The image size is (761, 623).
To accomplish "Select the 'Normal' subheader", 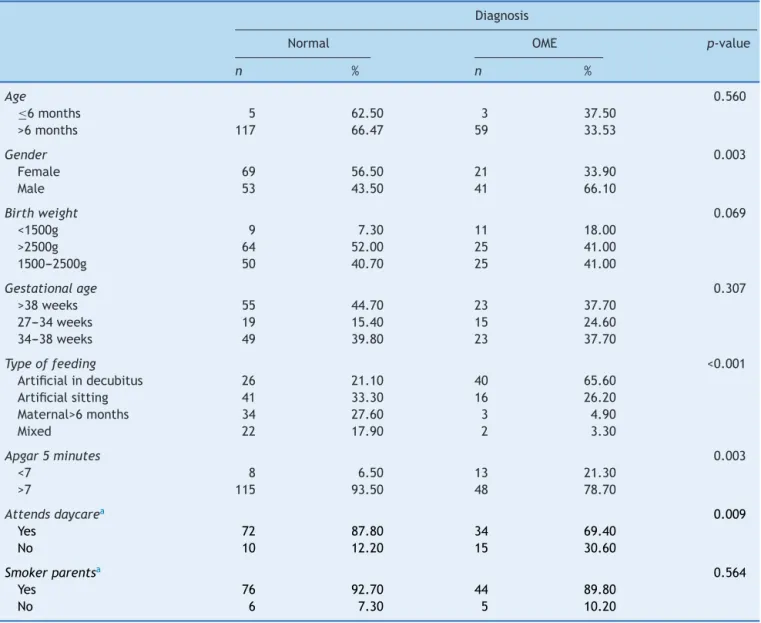I will [308, 43].
